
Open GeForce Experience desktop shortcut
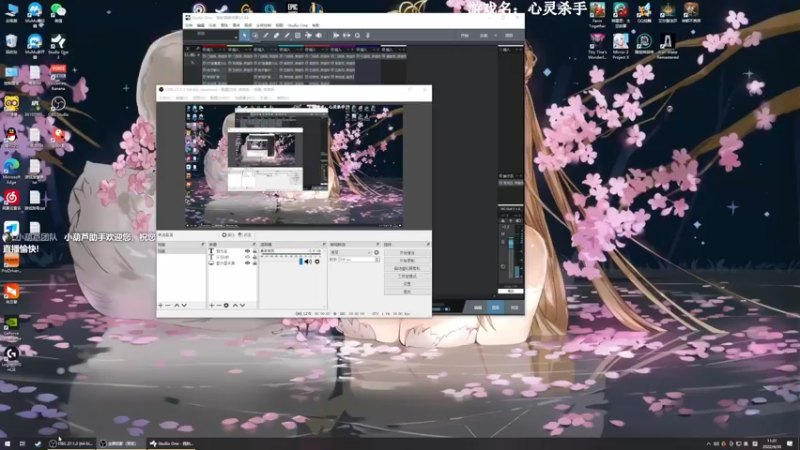pos(11,327)
